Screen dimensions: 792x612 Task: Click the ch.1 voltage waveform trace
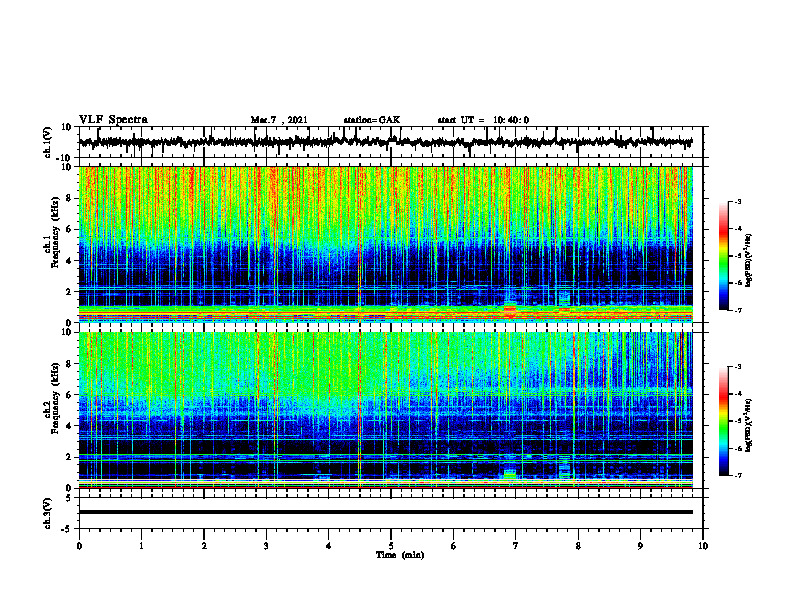pyautogui.click(x=385, y=142)
